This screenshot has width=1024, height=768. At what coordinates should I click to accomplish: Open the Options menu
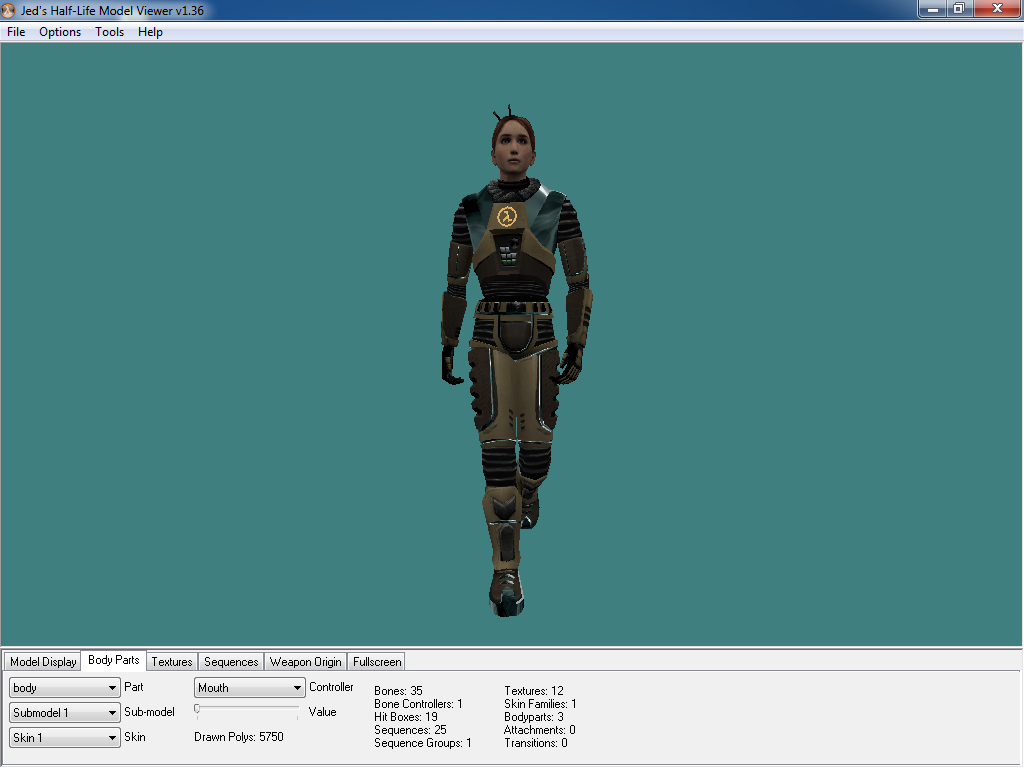tap(60, 32)
